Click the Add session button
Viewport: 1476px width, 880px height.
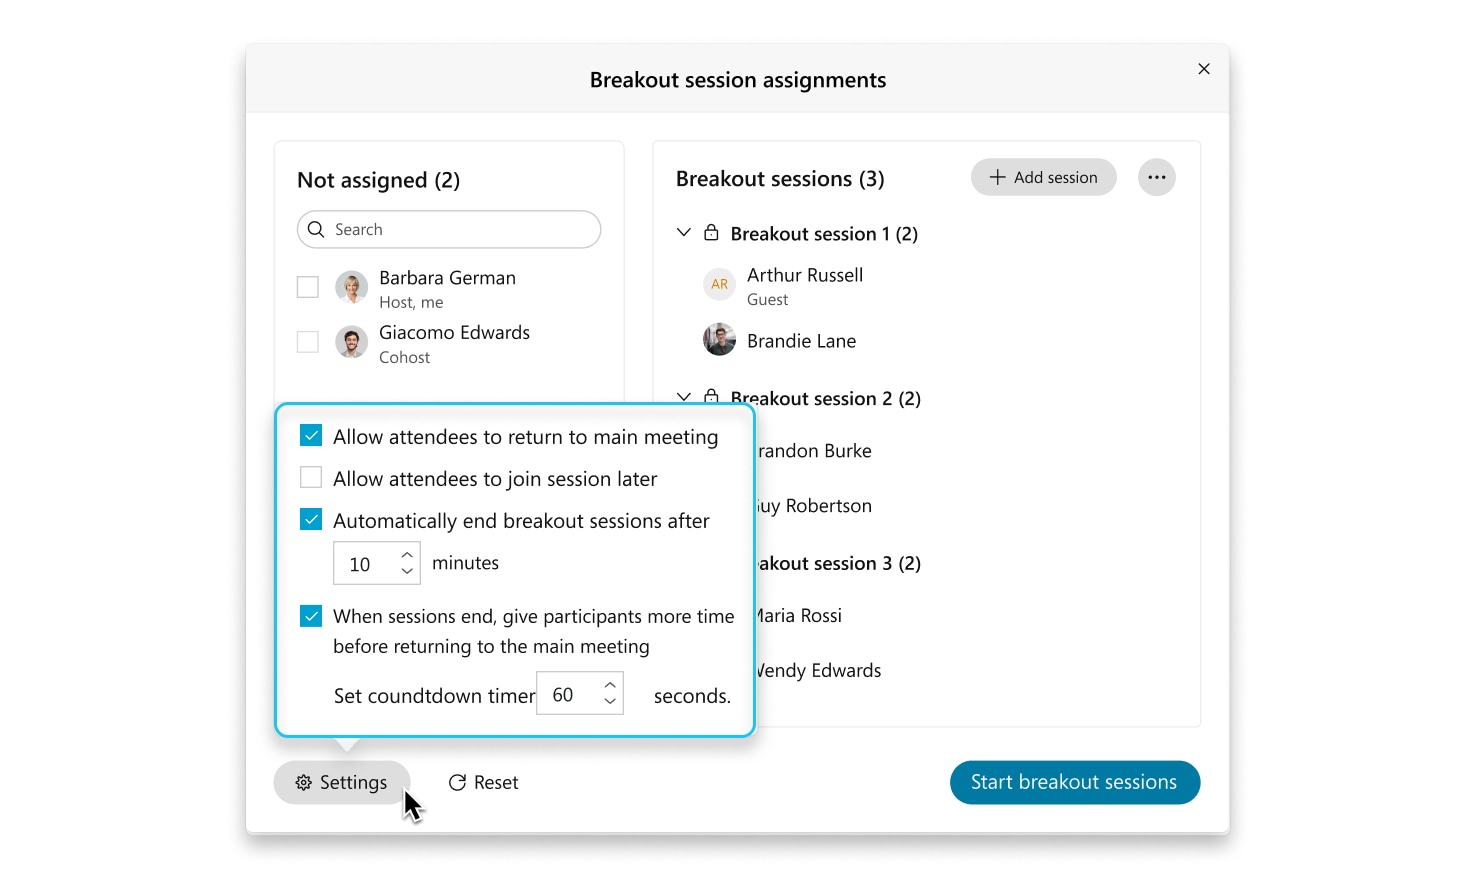[x=1043, y=176]
